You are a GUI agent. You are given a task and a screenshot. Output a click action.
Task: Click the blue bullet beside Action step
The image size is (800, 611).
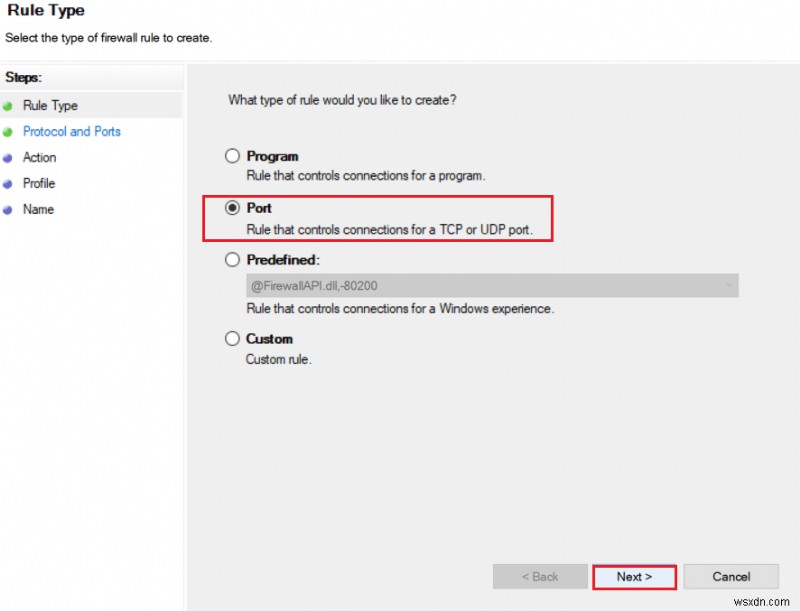tap(8, 157)
